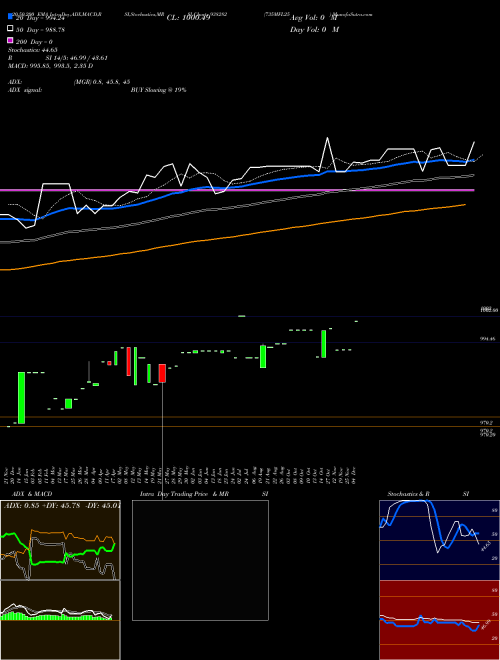The width and height of the screenshot is (500, 660).
Task: Click the large red candle with long wick
Action: tap(162, 373)
